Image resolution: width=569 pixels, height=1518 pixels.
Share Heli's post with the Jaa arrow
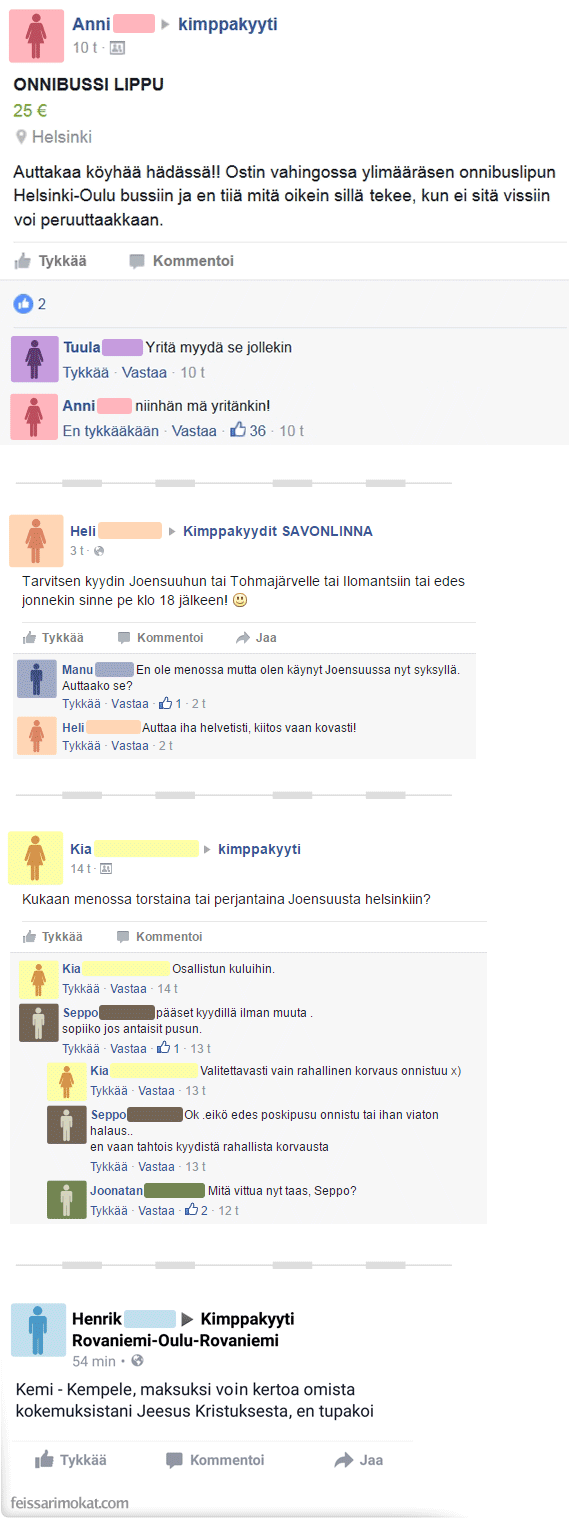[256, 638]
